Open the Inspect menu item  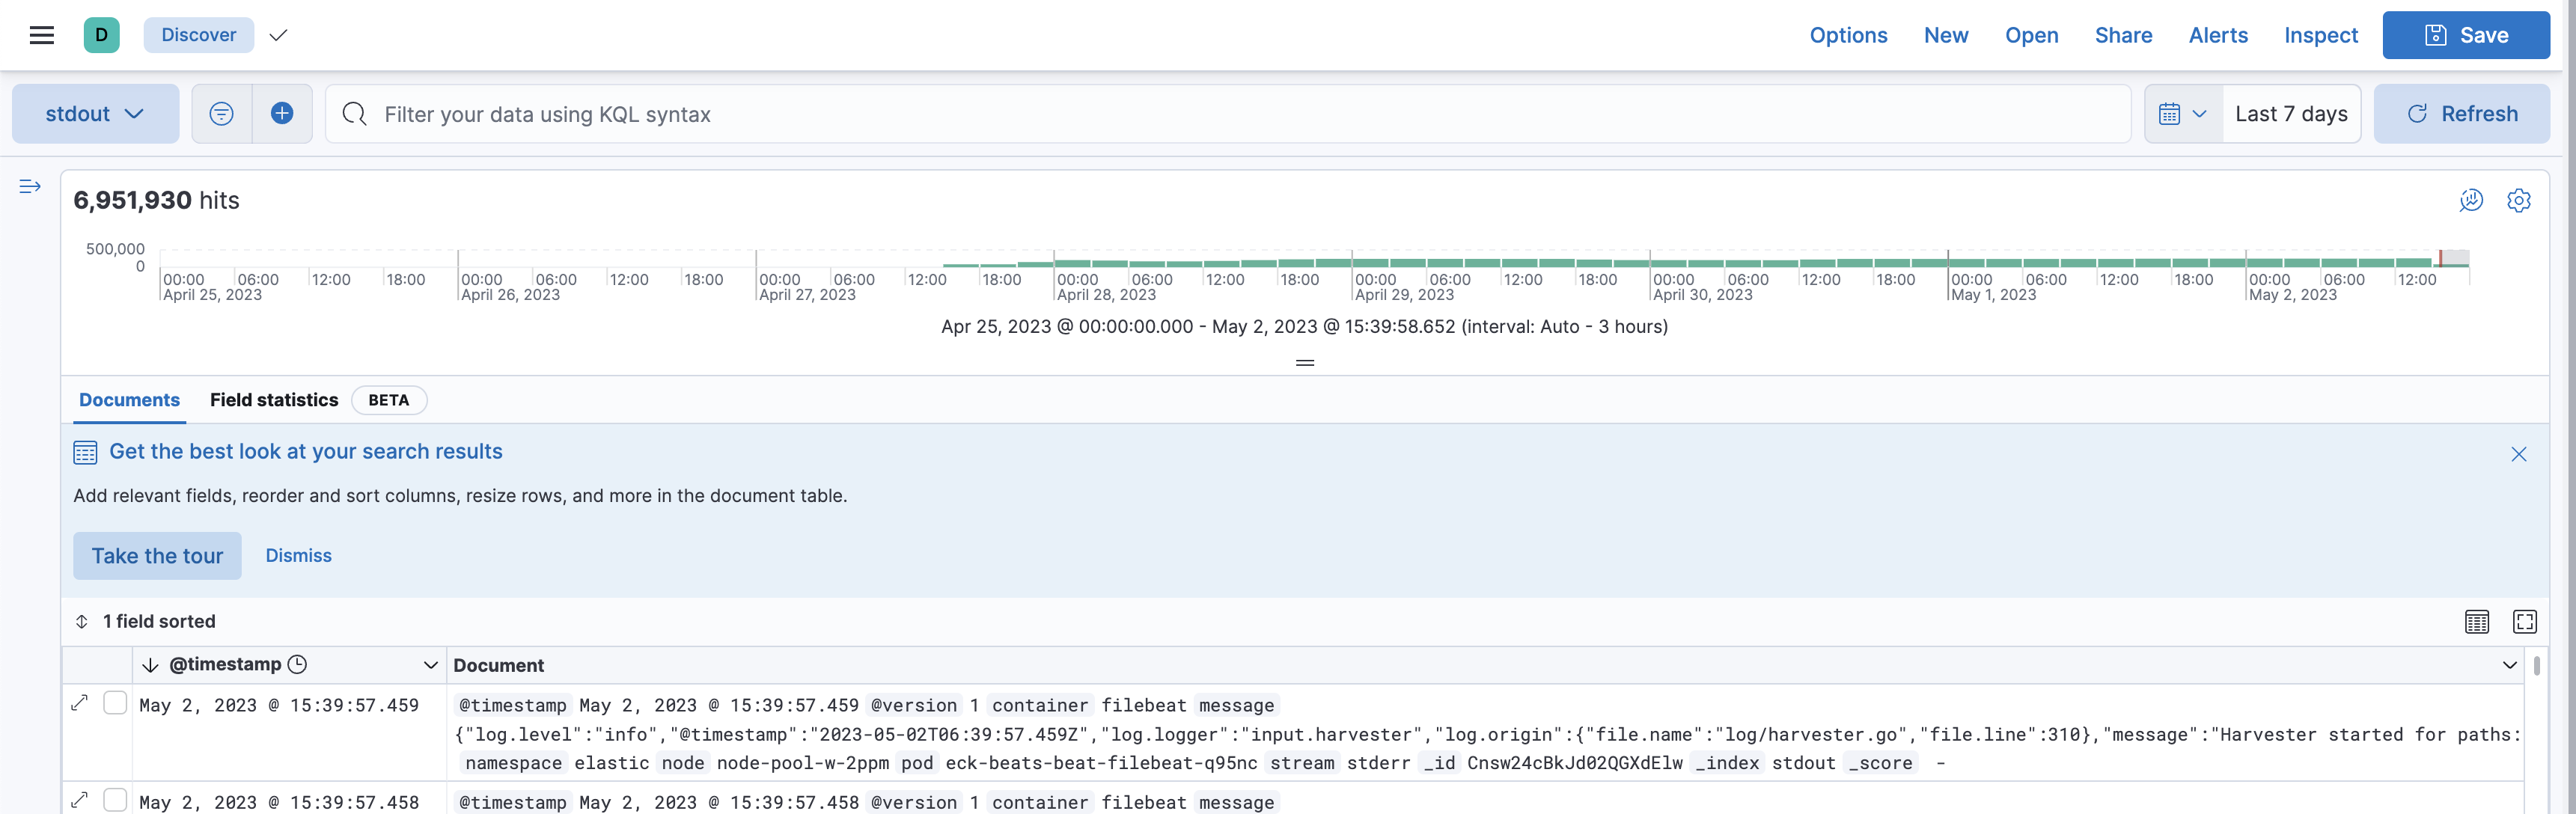[x=2320, y=35]
